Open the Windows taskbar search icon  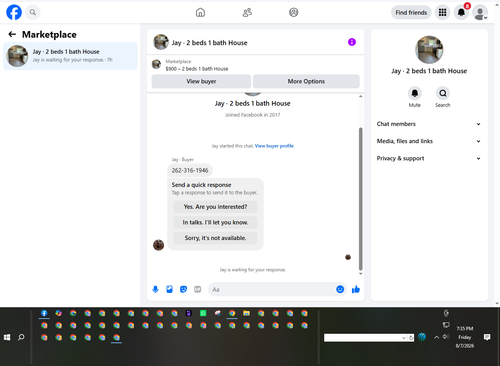pyautogui.click(x=21, y=337)
